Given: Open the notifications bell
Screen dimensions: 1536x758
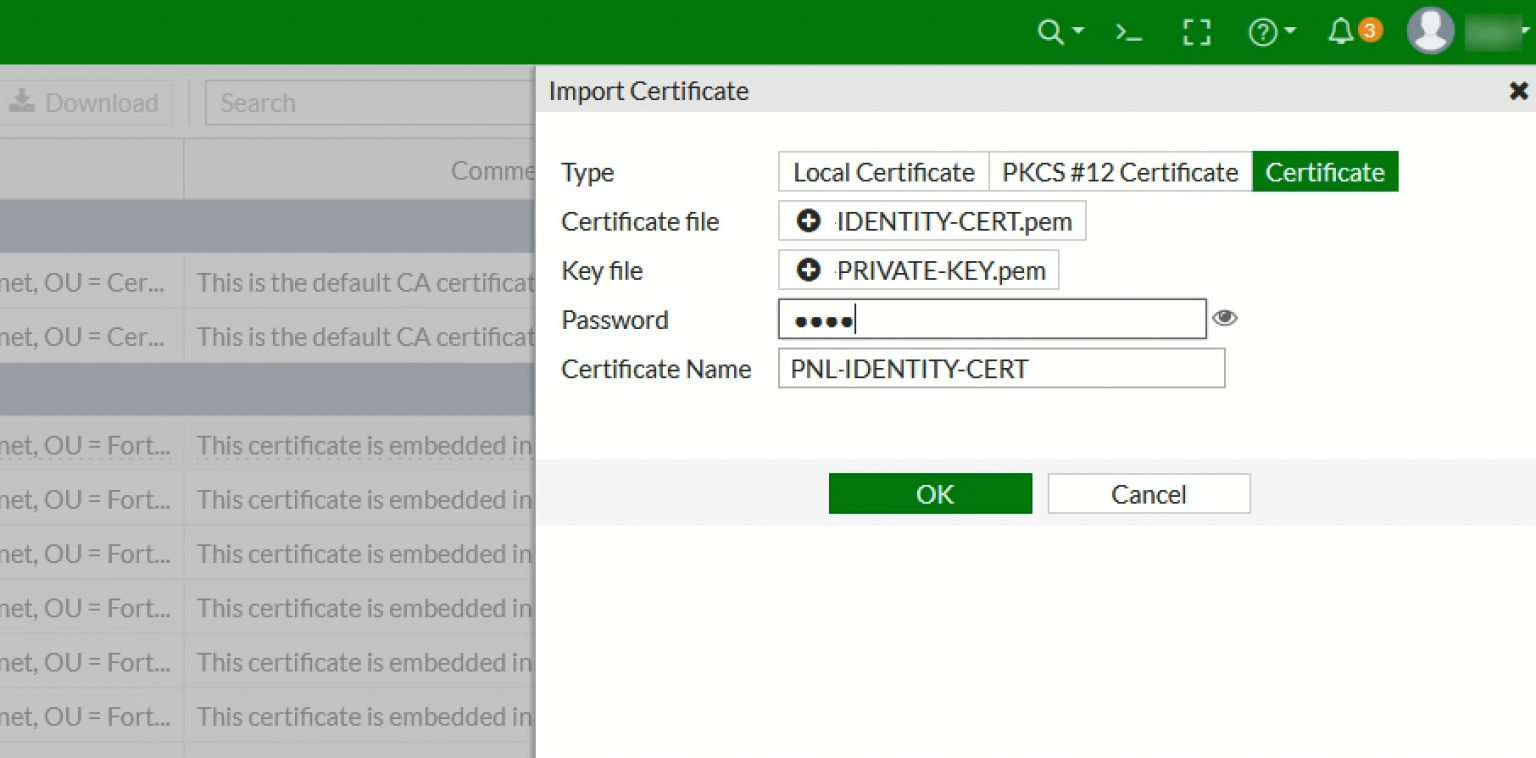Looking at the screenshot, I should [x=1344, y=31].
